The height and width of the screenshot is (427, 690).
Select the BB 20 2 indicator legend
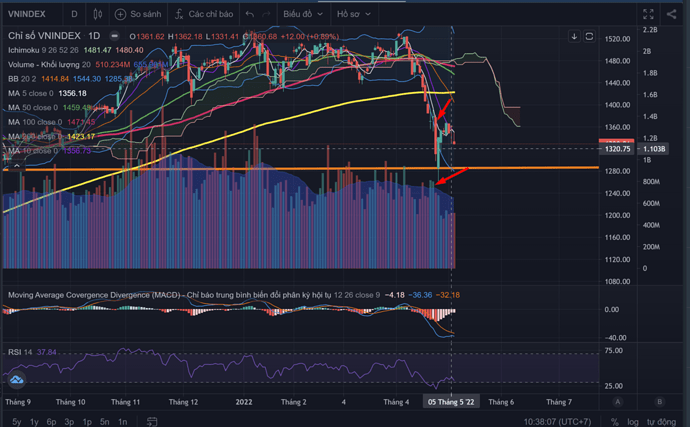[22, 79]
